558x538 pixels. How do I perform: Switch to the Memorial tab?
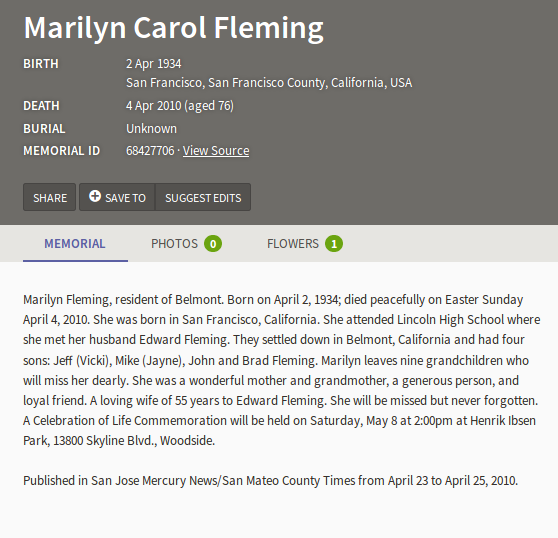(75, 244)
